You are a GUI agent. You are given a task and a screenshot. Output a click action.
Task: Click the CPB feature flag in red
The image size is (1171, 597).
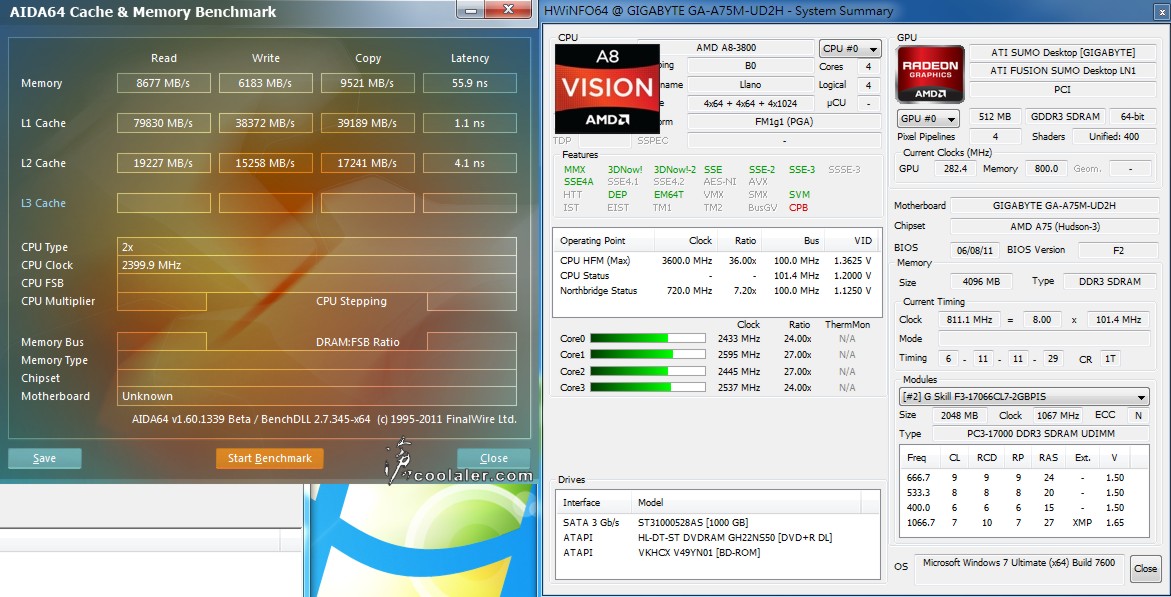pyautogui.click(x=798, y=208)
